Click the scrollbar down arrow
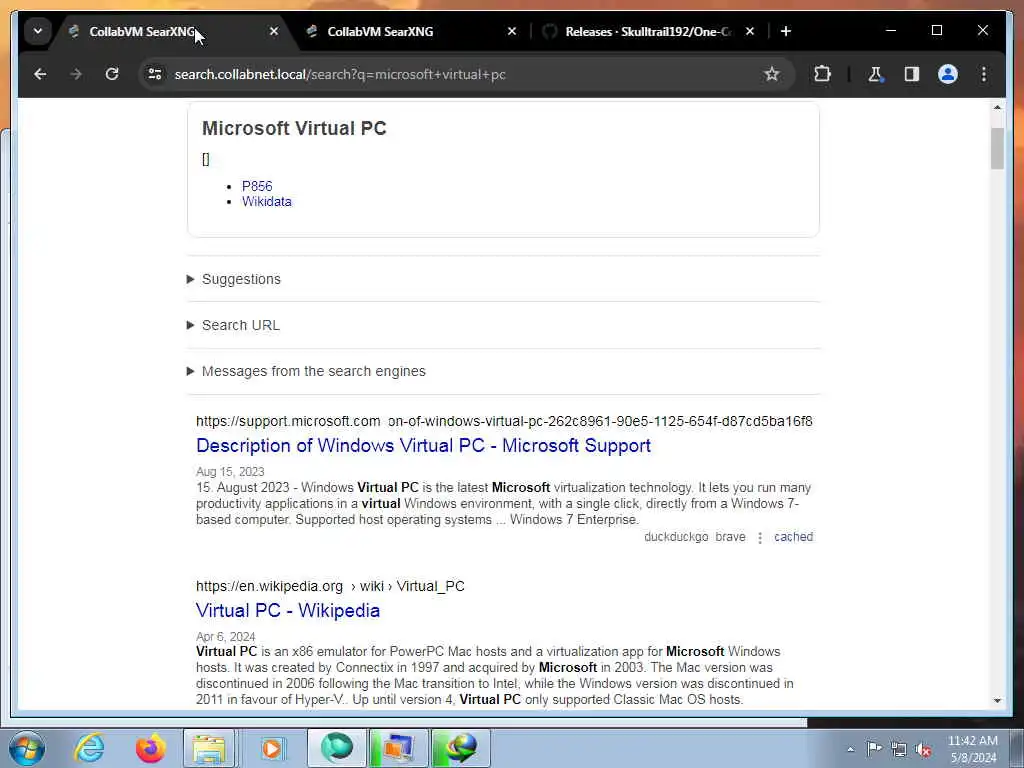Viewport: 1024px width, 768px height. (x=997, y=701)
